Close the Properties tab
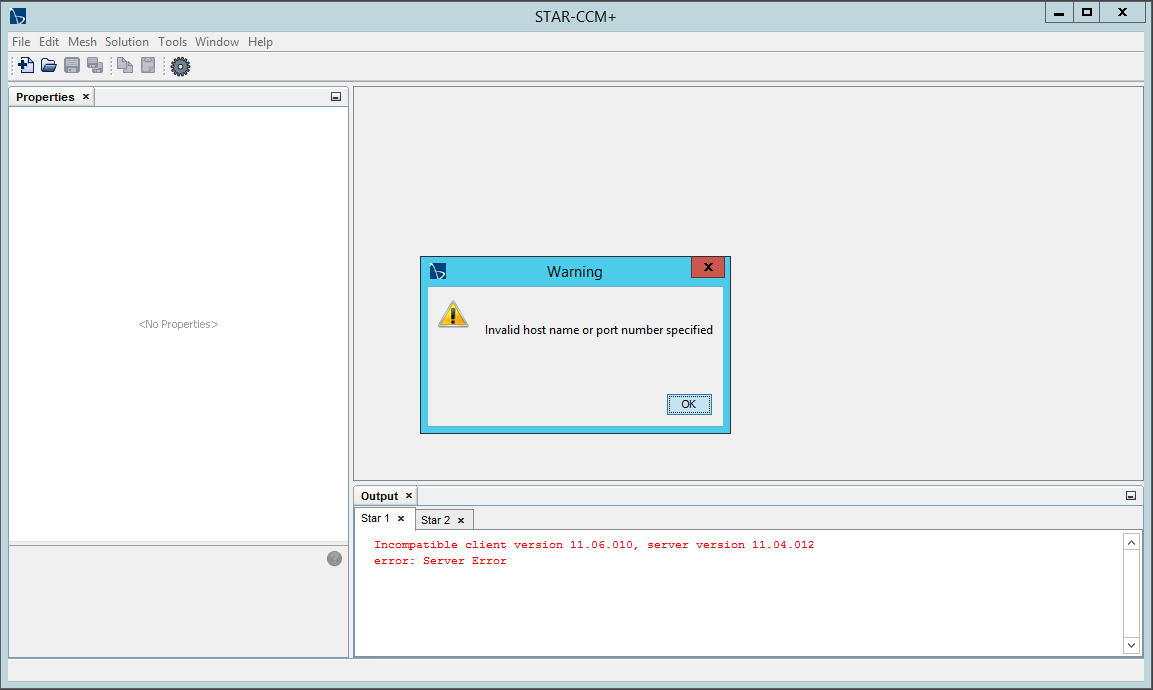The image size is (1153, 690). pyautogui.click(x=86, y=96)
